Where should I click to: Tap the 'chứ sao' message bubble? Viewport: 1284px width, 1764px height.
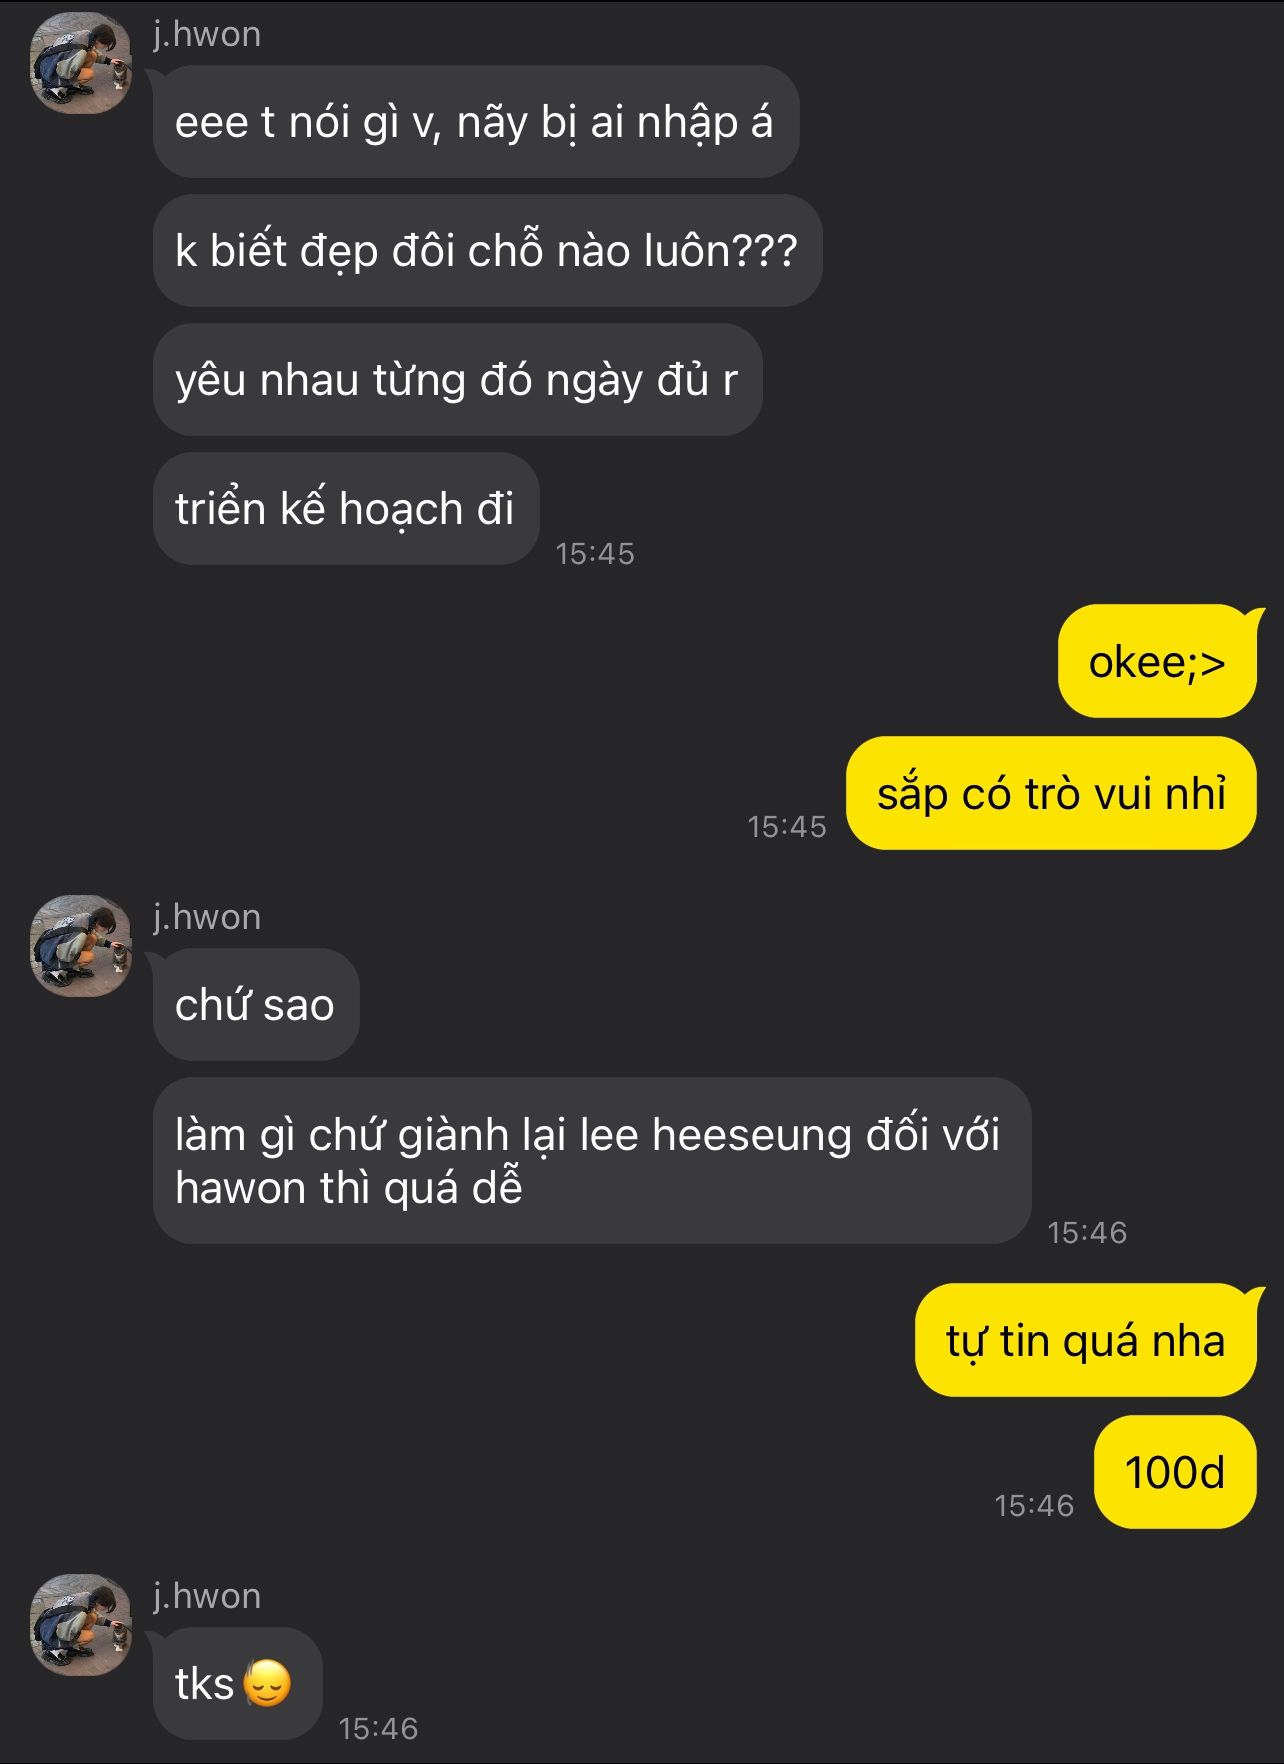point(256,1004)
